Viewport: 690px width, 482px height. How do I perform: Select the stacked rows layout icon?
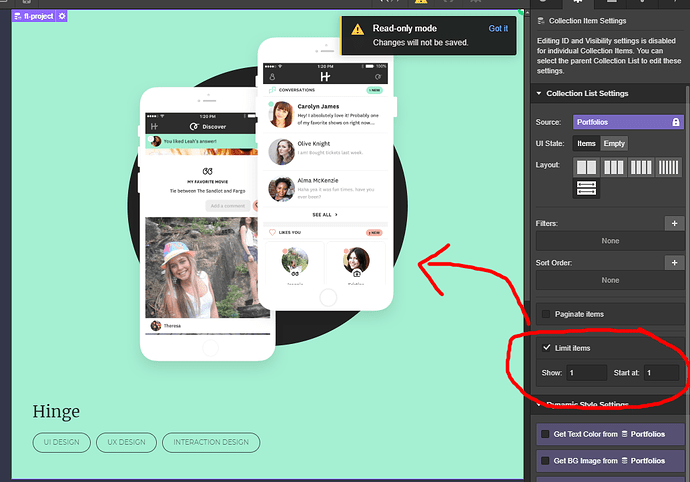point(586,188)
